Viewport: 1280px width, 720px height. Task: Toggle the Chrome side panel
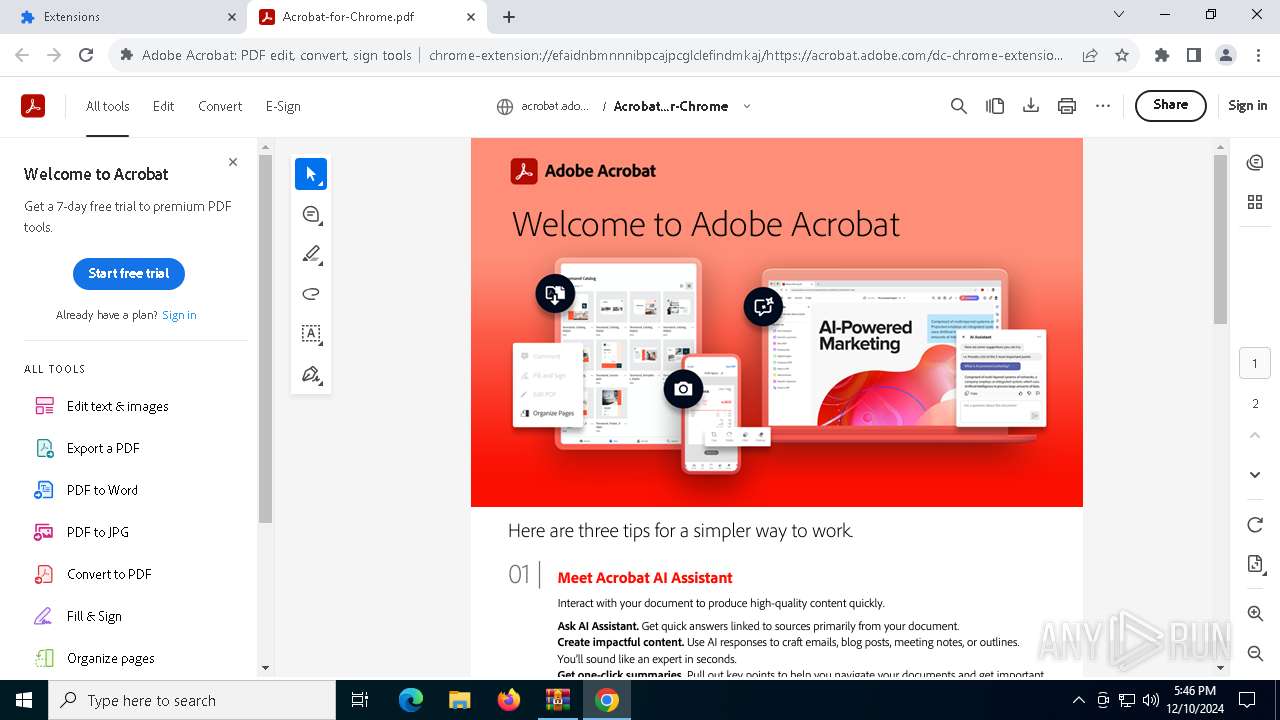(x=1194, y=56)
